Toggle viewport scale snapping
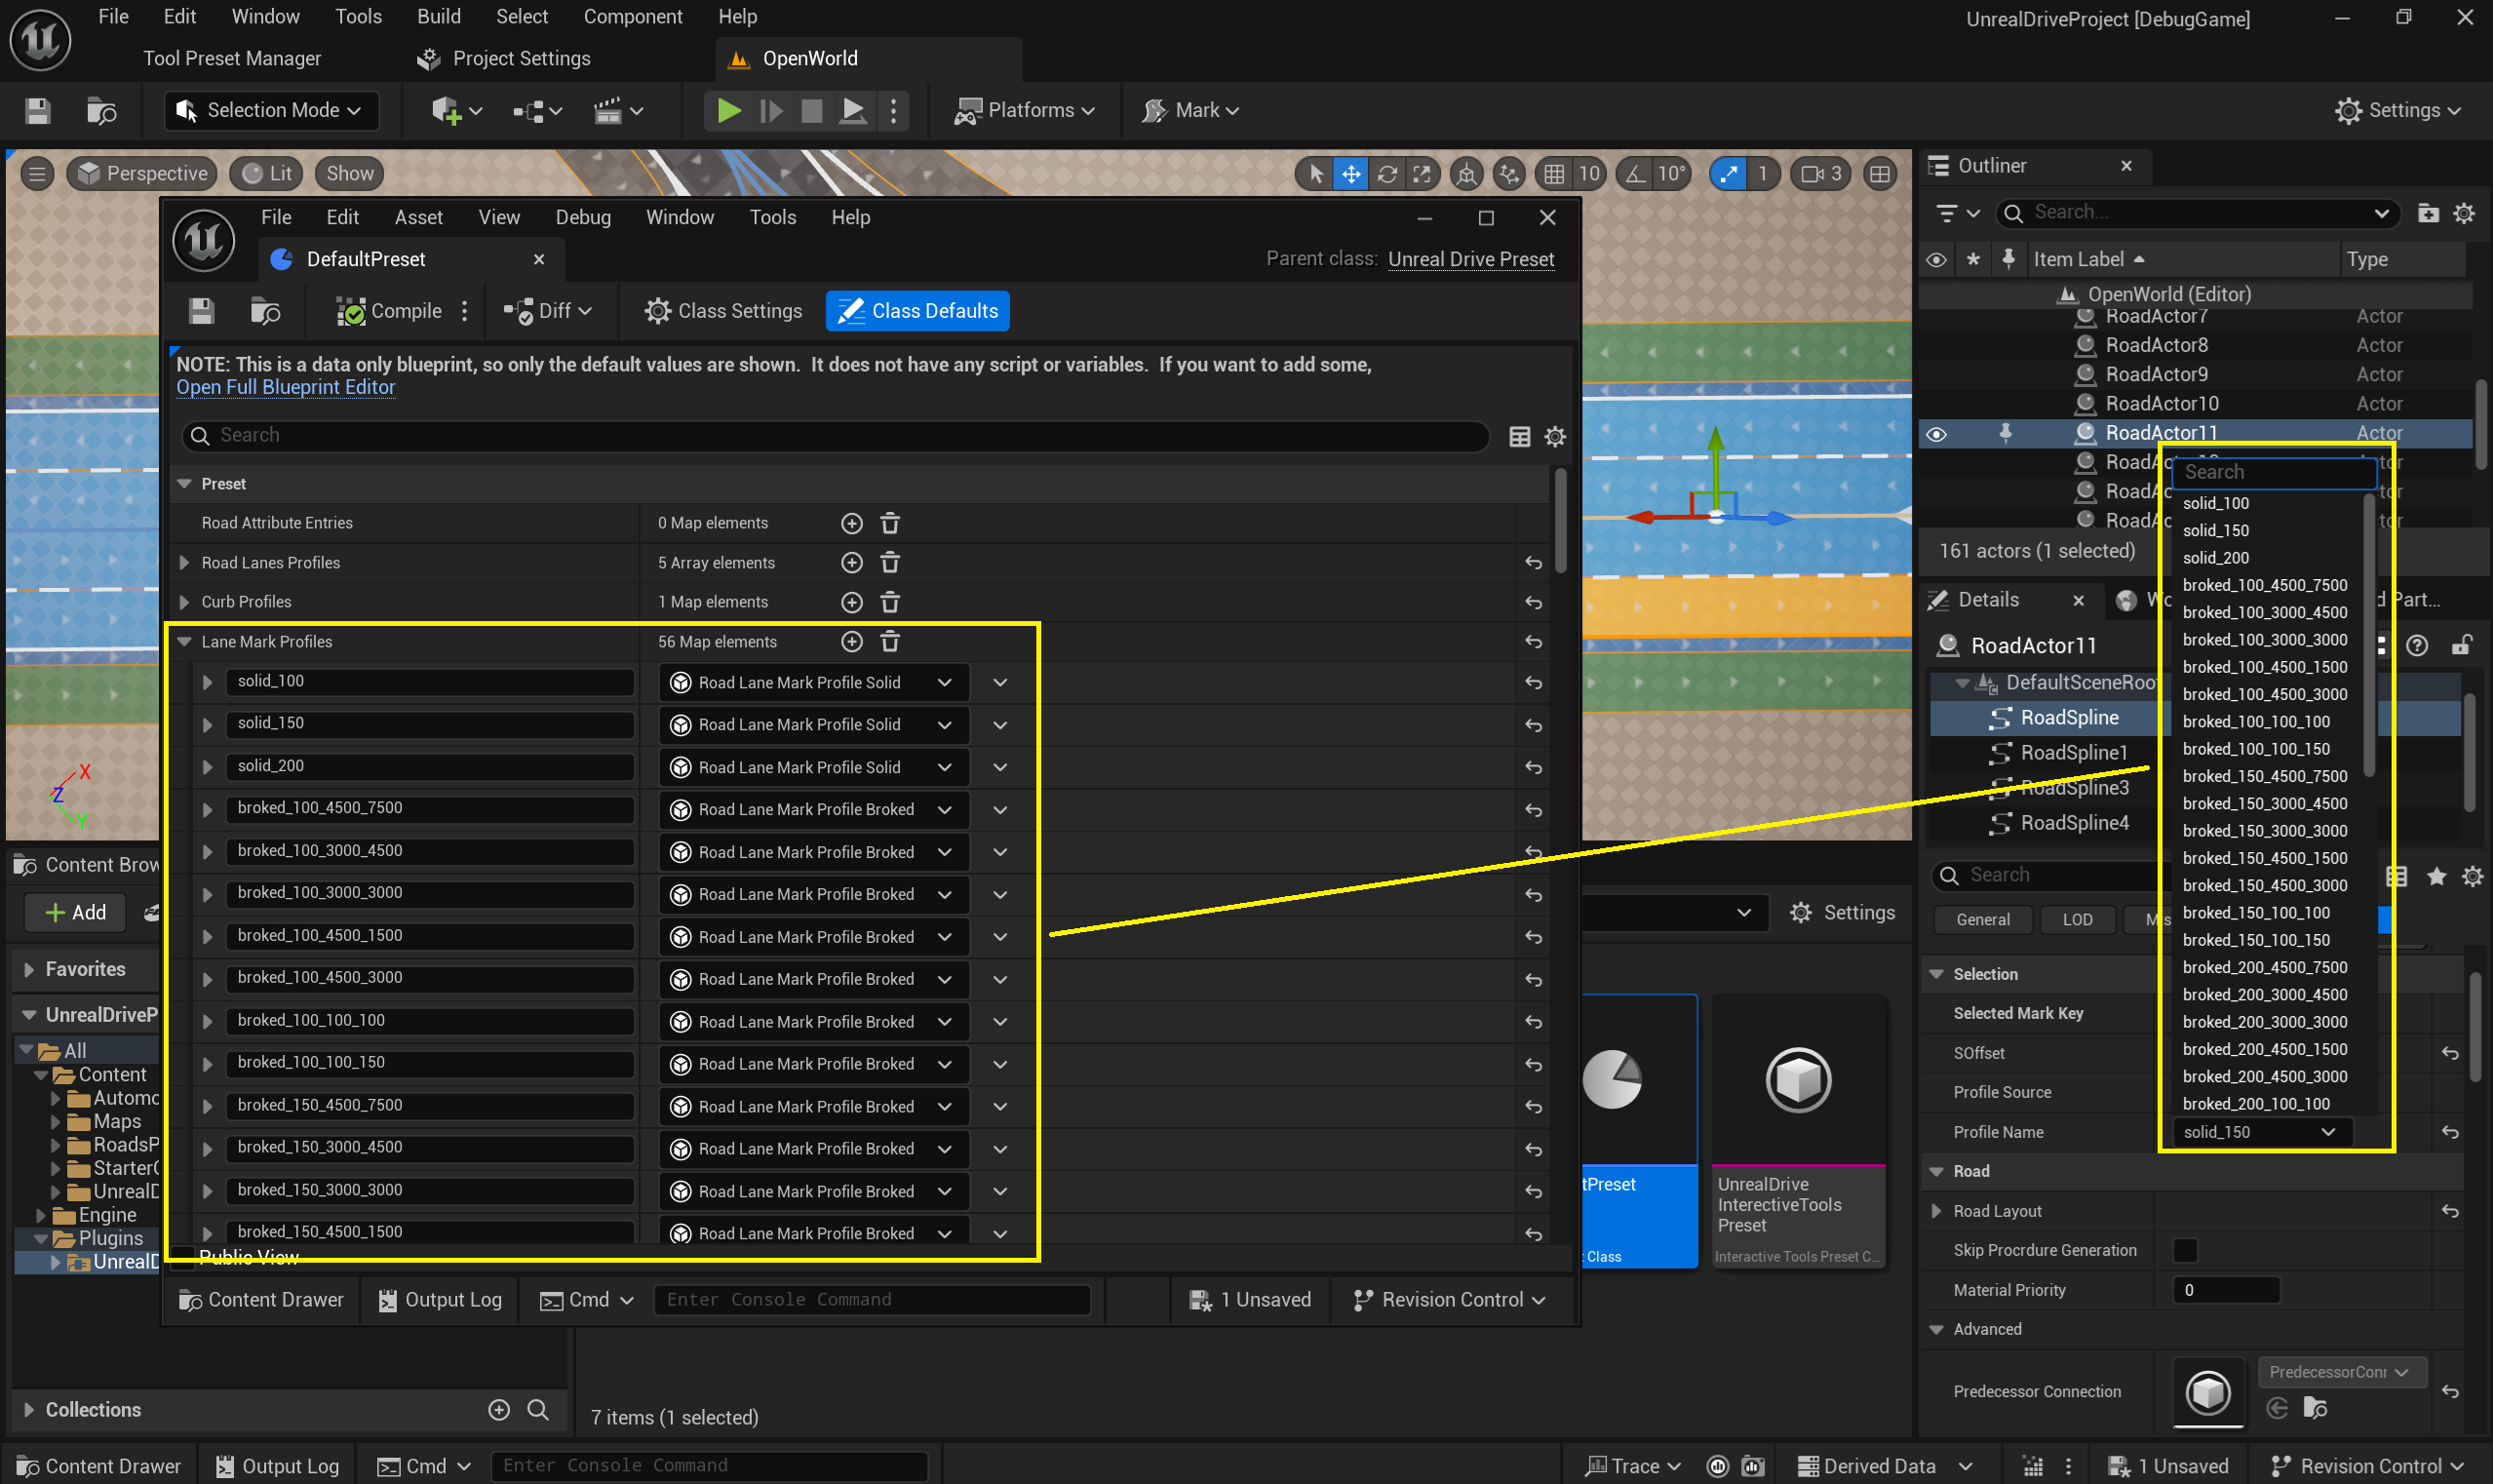This screenshot has height=1484, width=2493. [1728, 174]
